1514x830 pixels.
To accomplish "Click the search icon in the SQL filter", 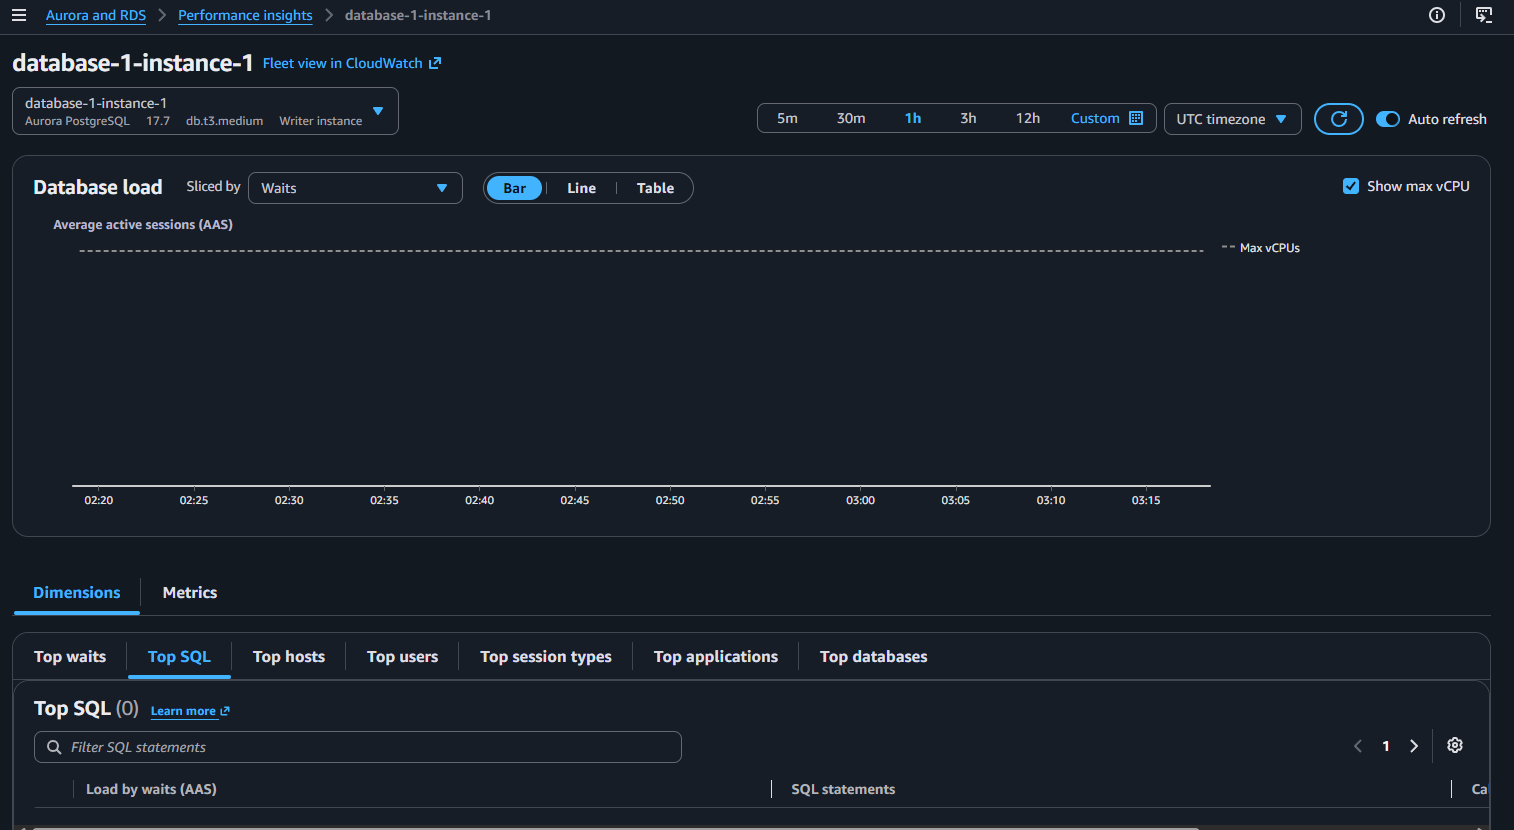I will pyautogui.click(x=54, y=747).
